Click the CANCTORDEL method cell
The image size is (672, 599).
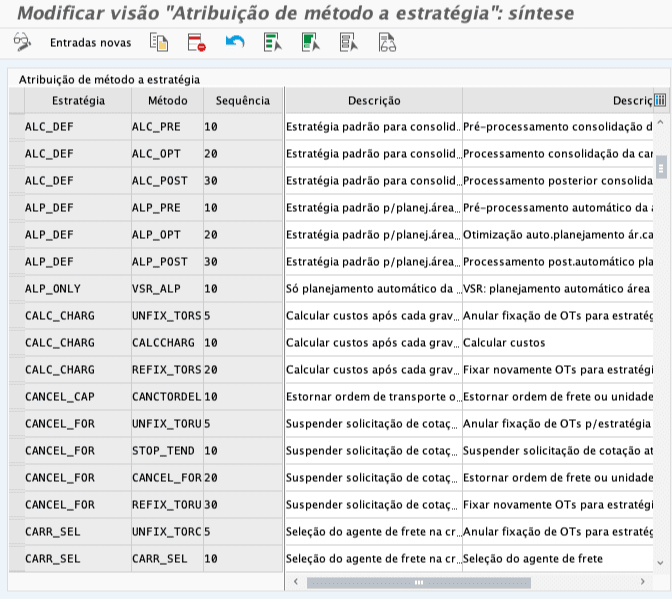point(168,397)
